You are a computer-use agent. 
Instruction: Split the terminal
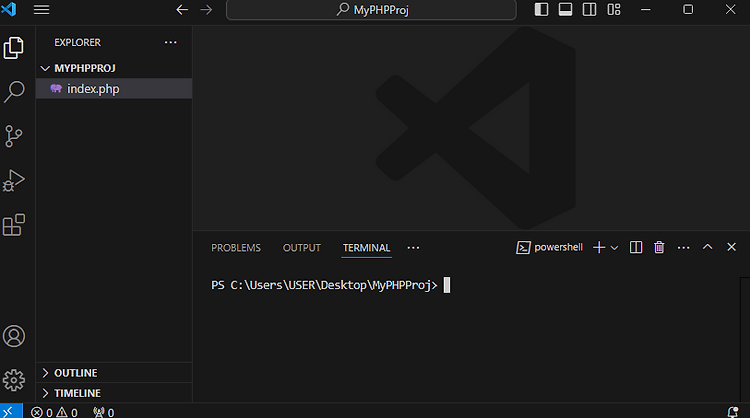pos(636,247)
